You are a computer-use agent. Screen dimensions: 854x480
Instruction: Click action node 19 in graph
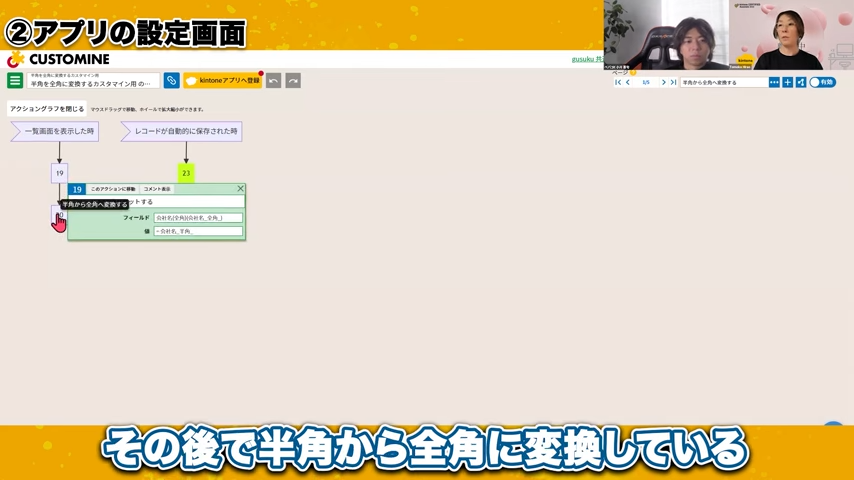coord(59,173)
